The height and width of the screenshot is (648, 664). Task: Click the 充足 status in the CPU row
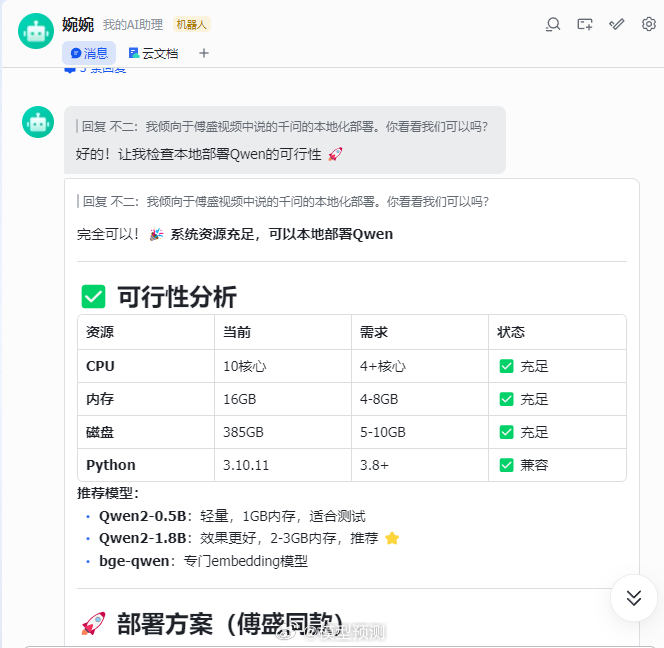(x=524, y=366)
